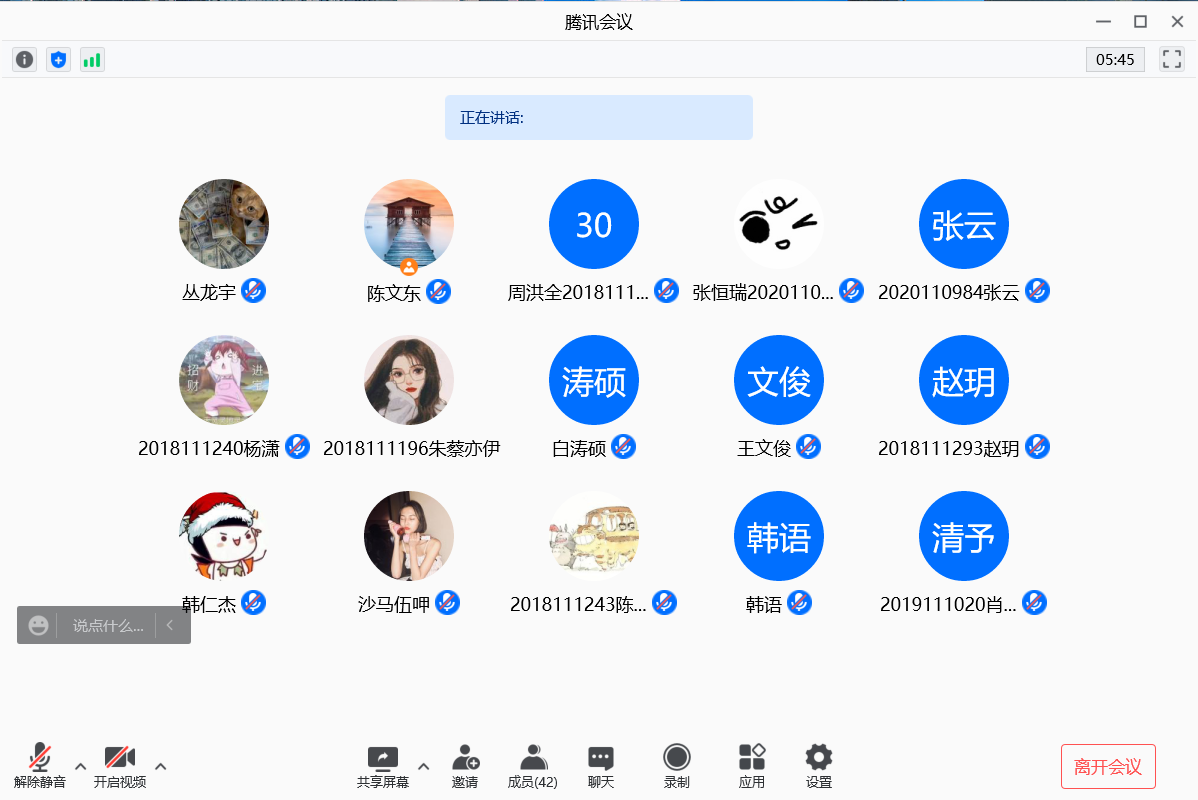Open the Invite (邀请) option

click(465, 766)
